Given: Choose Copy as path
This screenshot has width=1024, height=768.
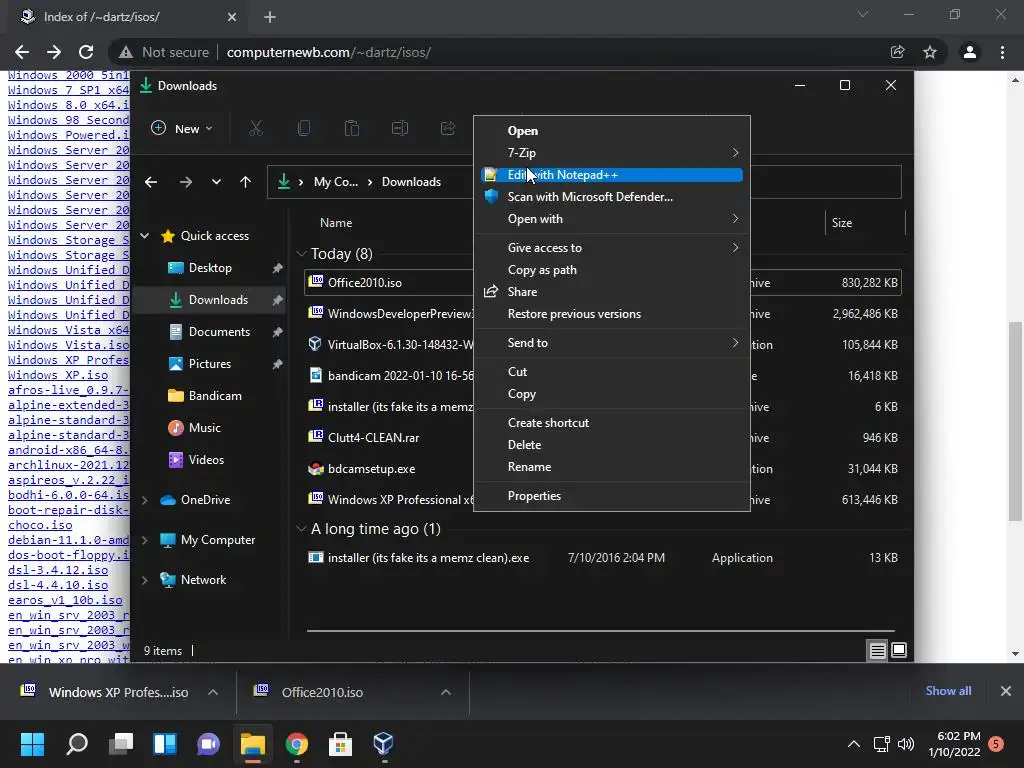Looking at the screenshot, I should point(612,270).
